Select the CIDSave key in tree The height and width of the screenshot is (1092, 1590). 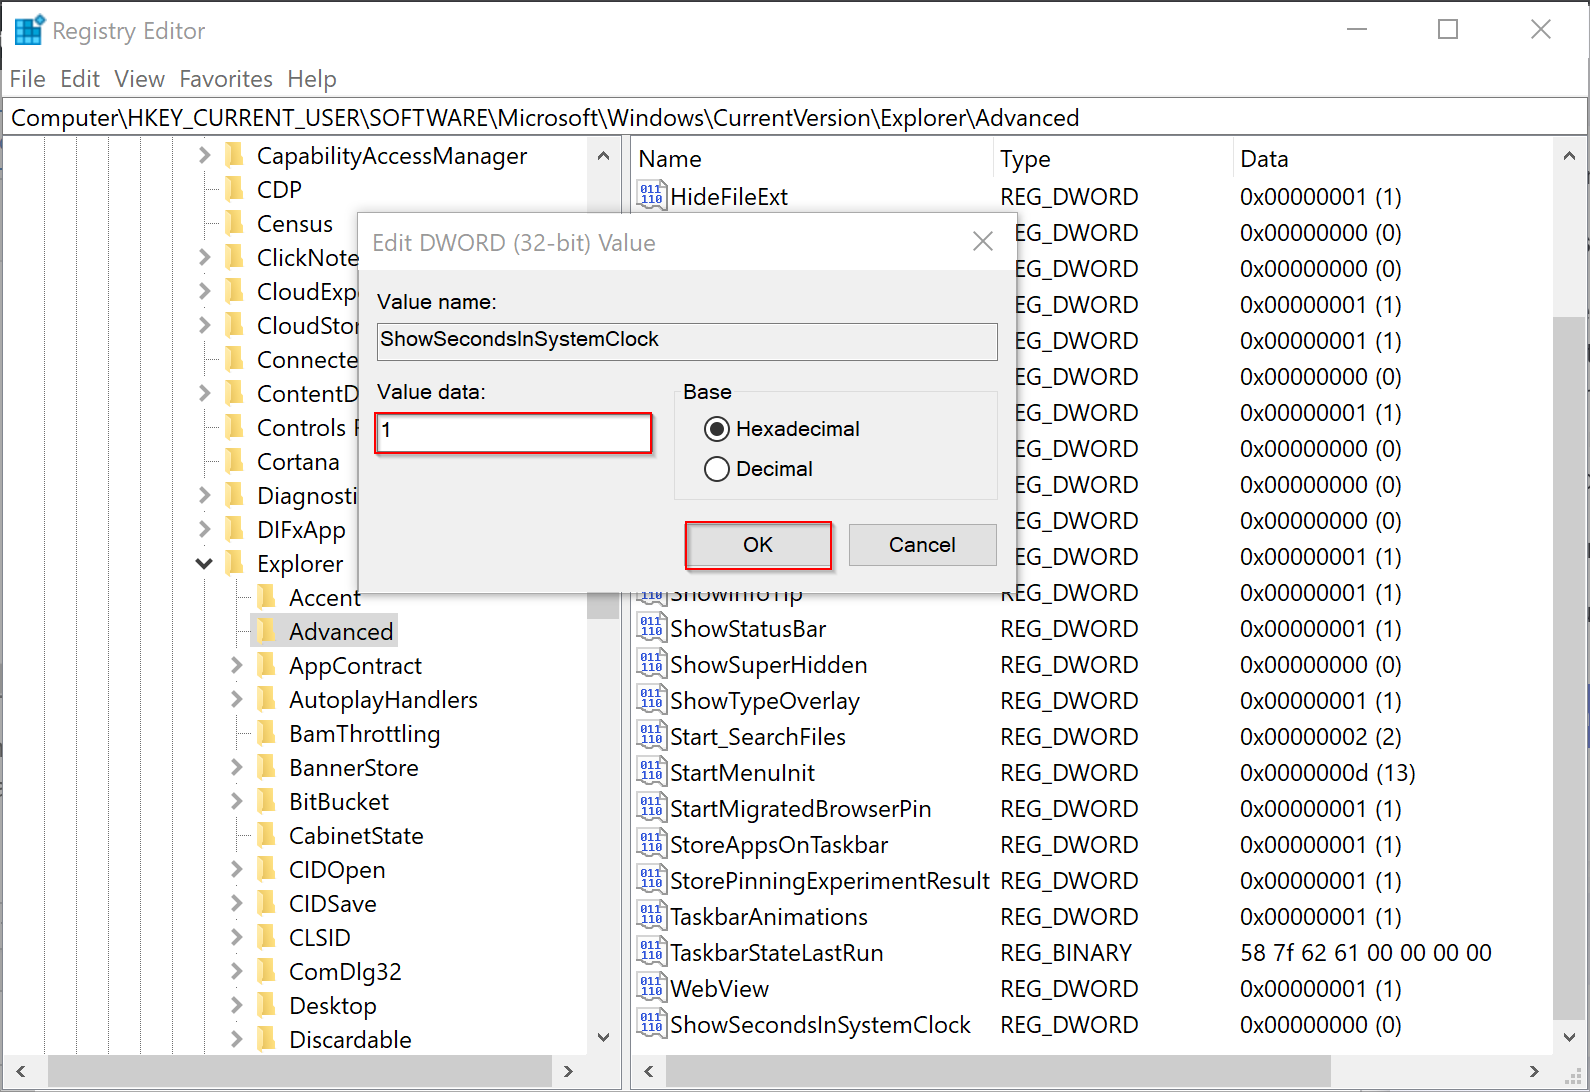[333, 903]
